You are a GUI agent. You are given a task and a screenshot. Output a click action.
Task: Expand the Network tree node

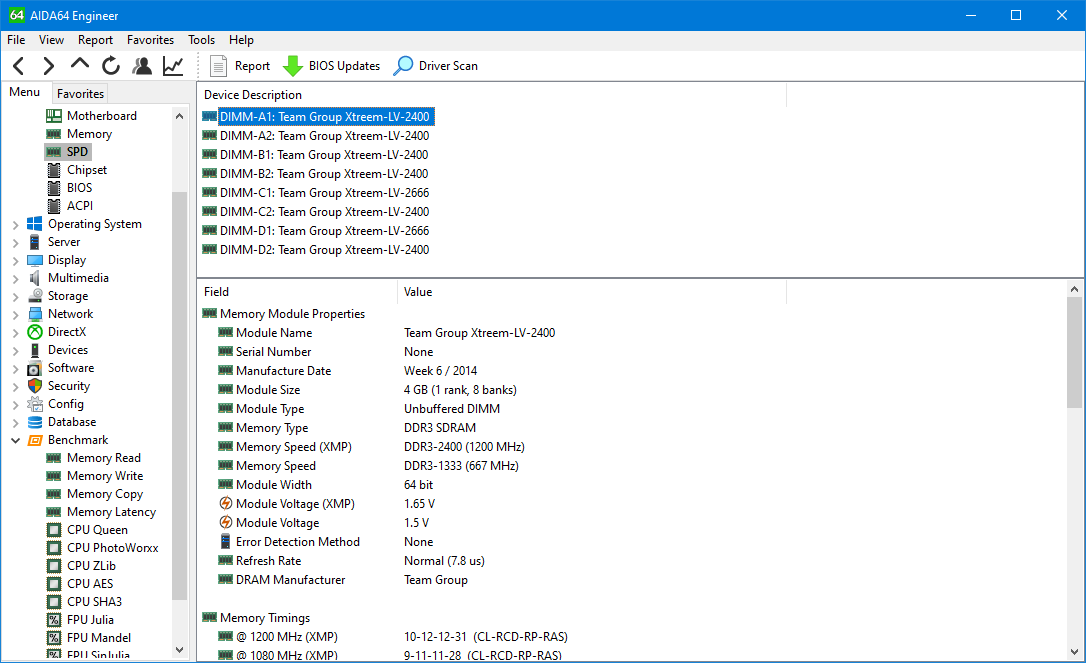click(x=15, y=315)
